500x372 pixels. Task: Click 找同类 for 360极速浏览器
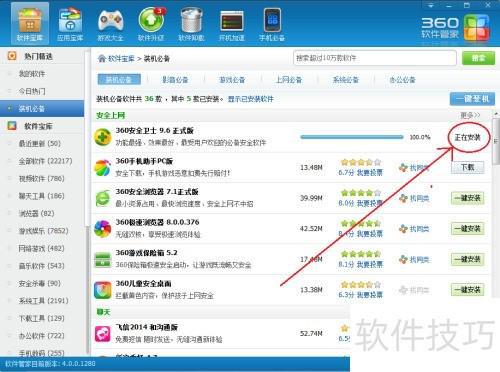coord(414,229)
